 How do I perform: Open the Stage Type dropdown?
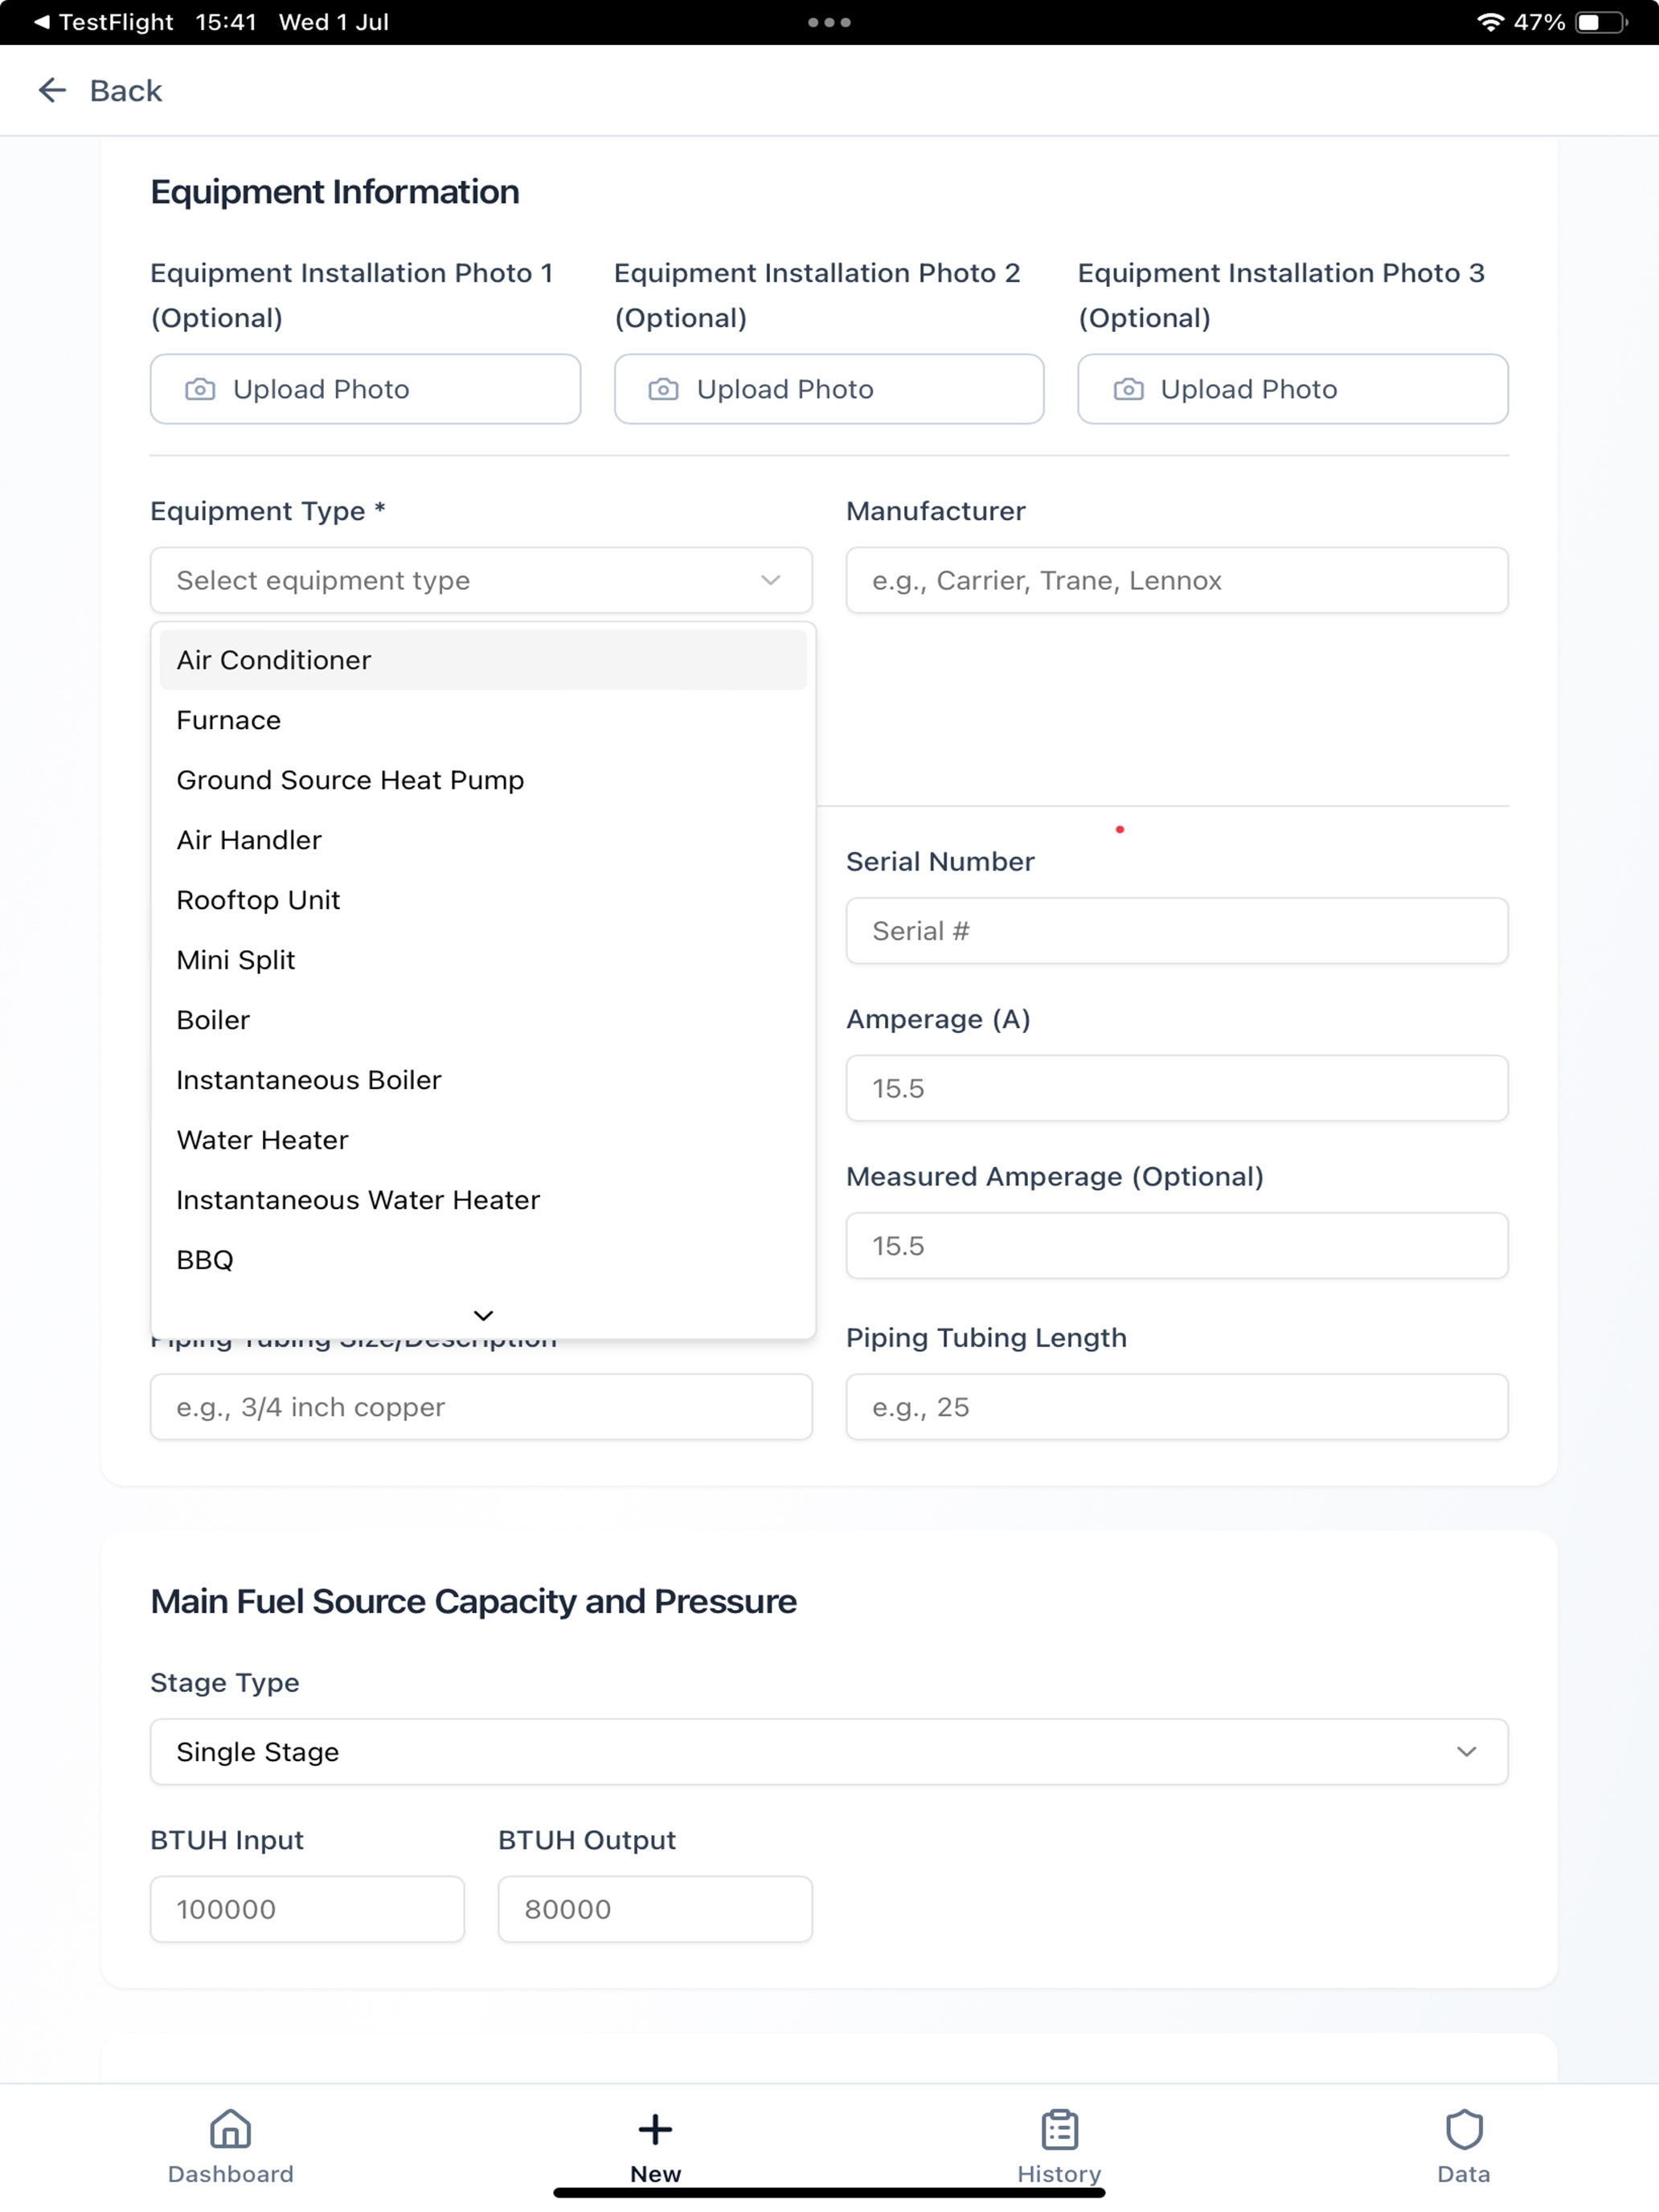[x=829, y=1751]
